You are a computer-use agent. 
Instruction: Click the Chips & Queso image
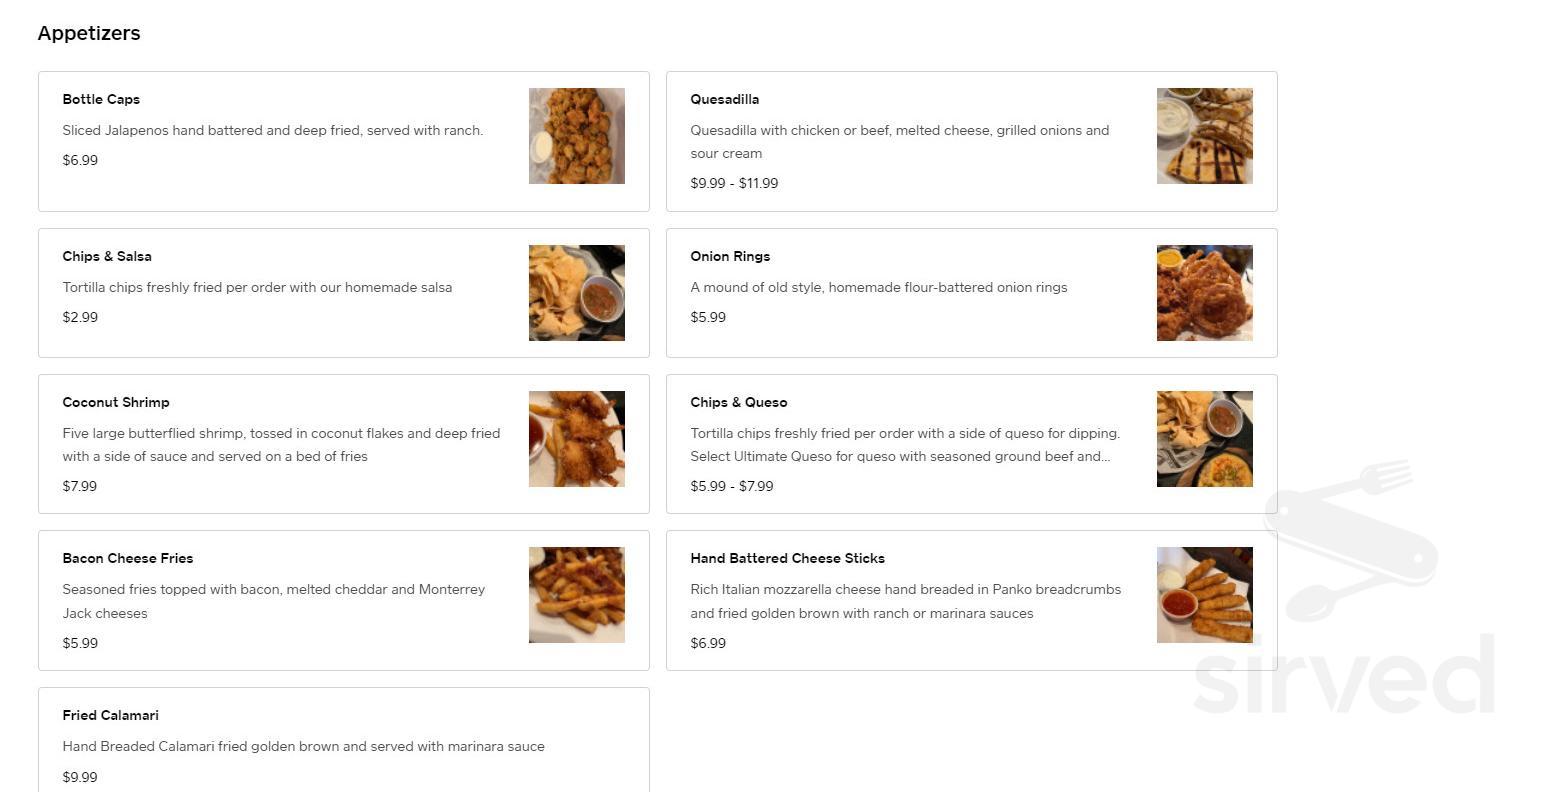1205,439
